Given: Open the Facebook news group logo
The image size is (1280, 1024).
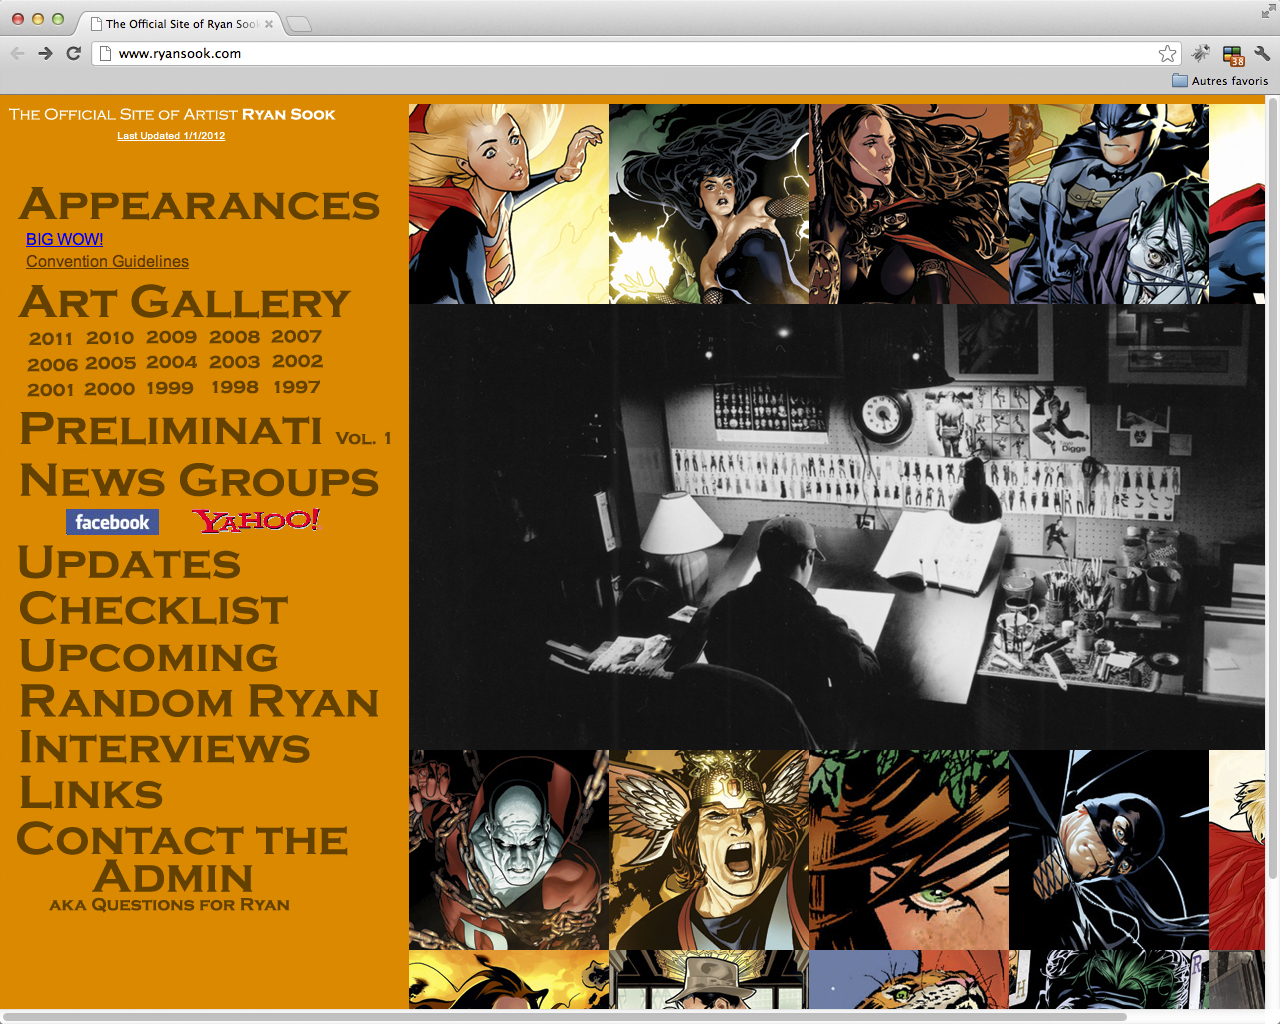Looking at the screenshot, I should tap(112, 522).
